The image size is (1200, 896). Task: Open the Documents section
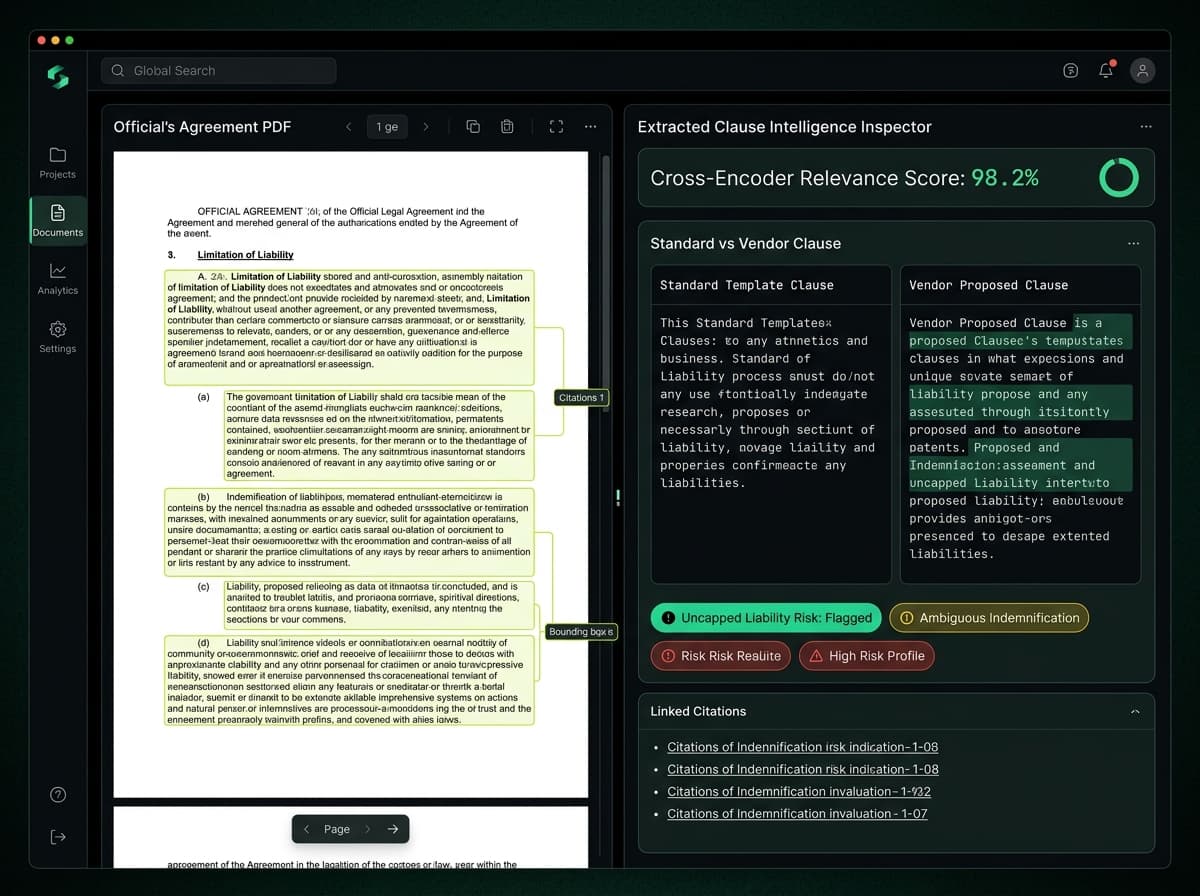point(58,221)
